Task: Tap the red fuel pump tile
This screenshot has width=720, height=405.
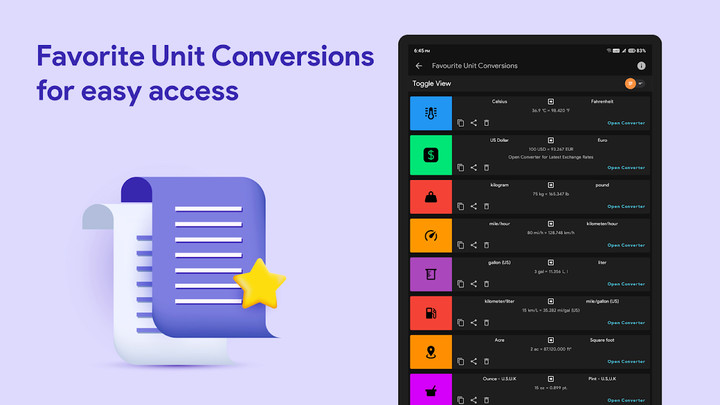Action: (431, 313)
